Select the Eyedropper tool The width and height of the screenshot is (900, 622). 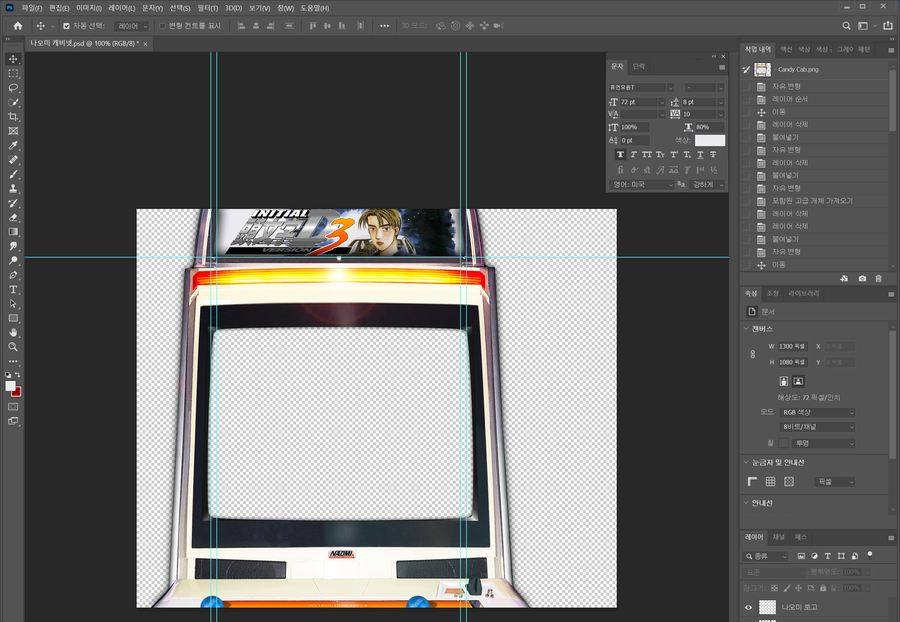click(x=13, y=145)
